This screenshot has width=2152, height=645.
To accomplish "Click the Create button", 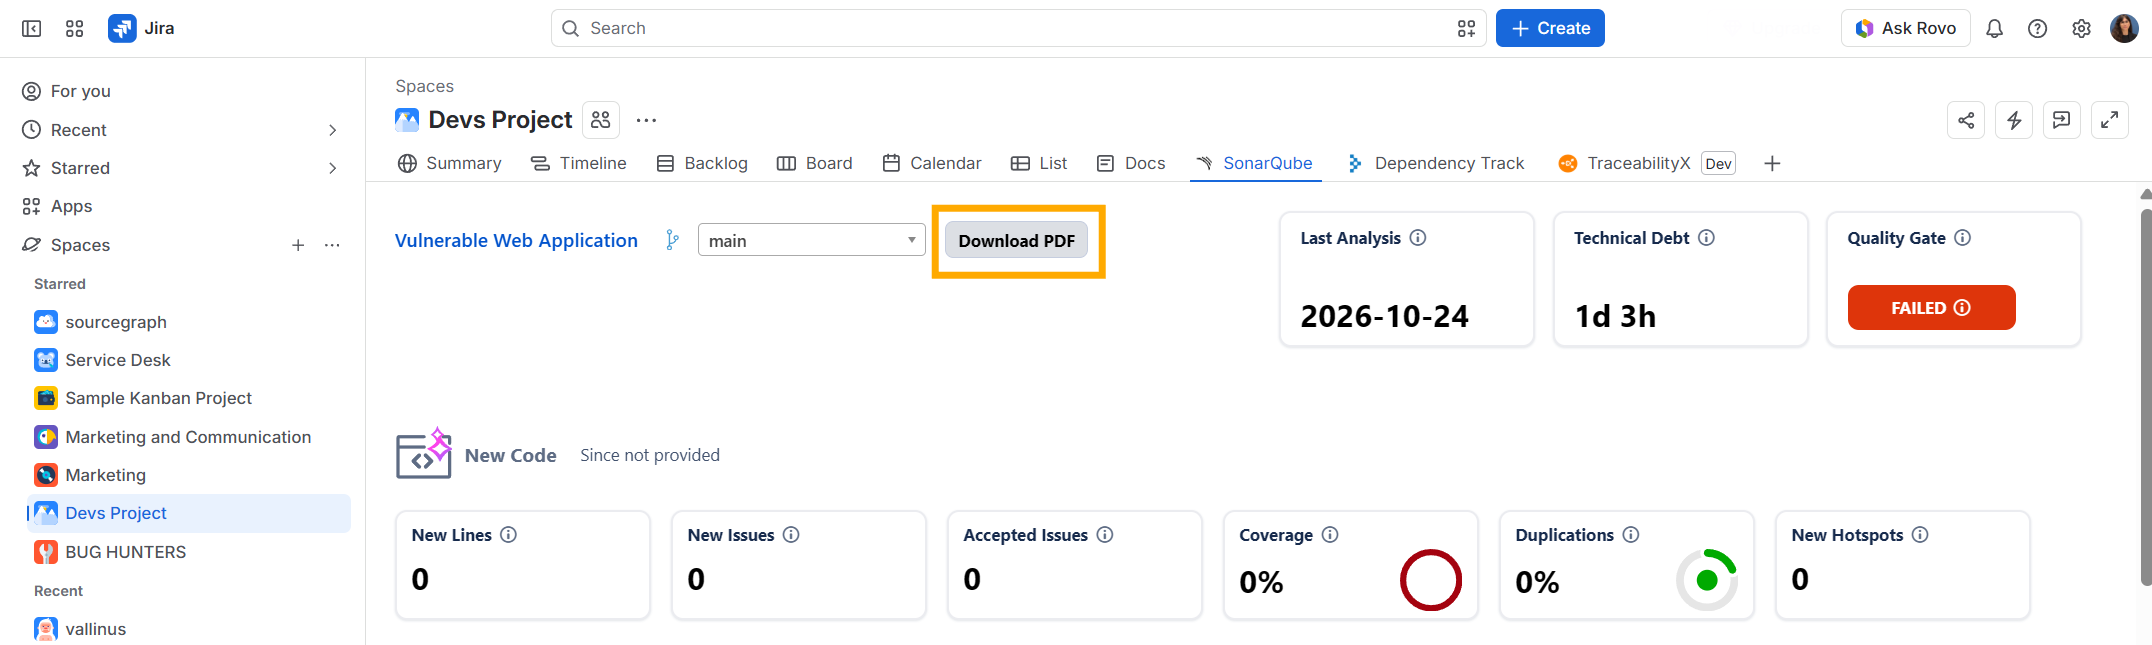I will pos(1550,28).
